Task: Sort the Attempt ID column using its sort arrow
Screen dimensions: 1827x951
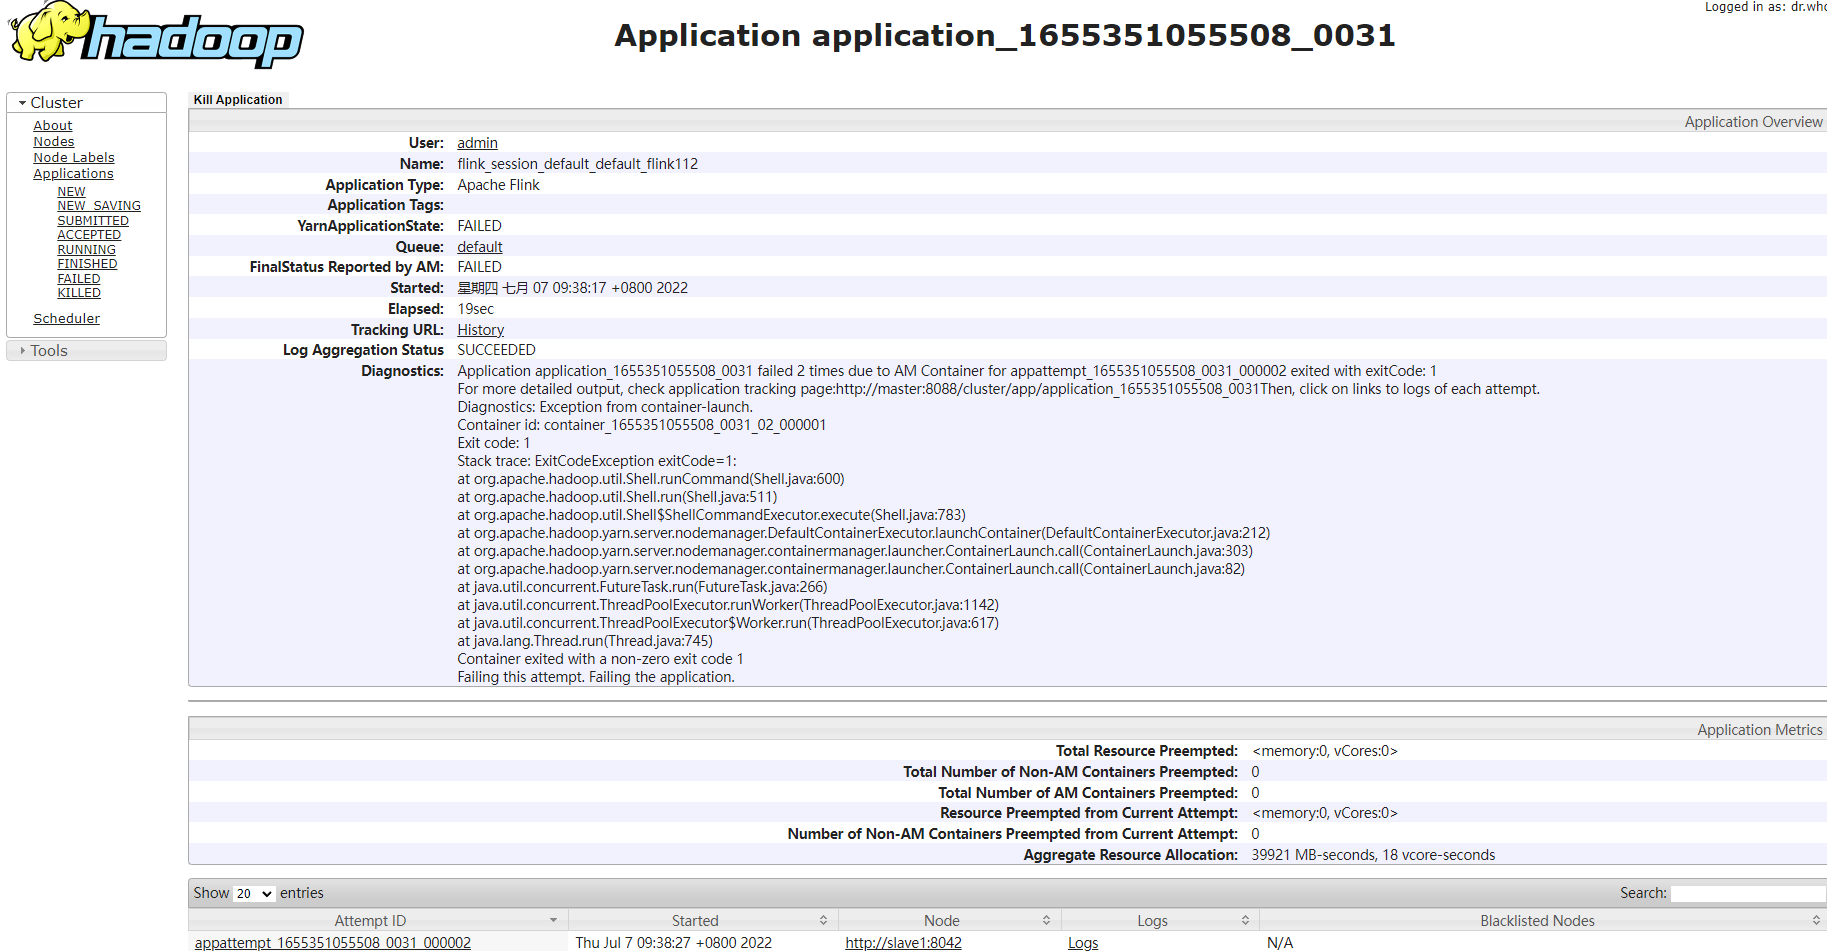Action: click(x=553, y=920)
